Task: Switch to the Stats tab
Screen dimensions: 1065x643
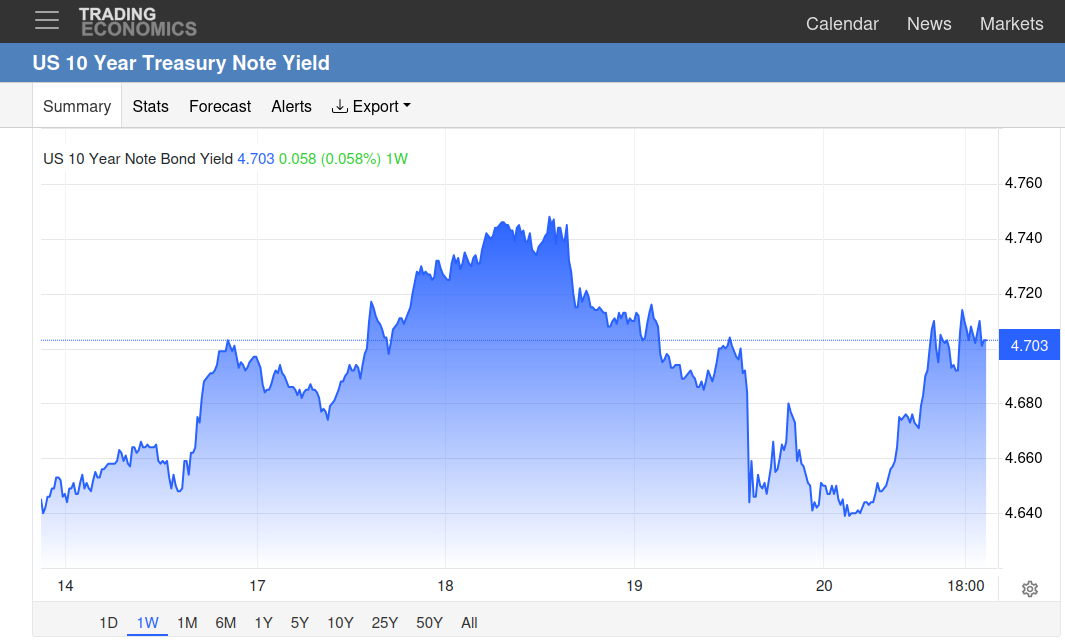Action: (x=150, y=107)
